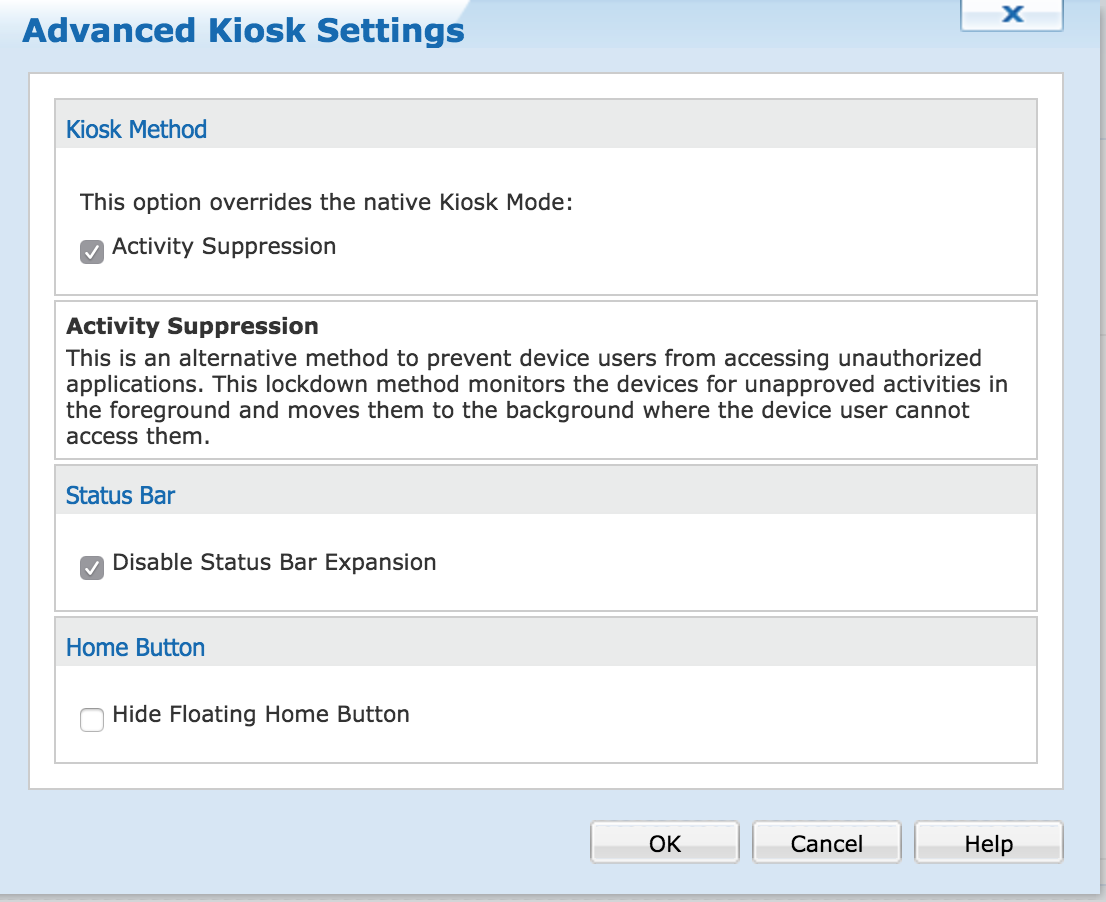
Task: Click the Home Button section header
Action: coord(135,647)
